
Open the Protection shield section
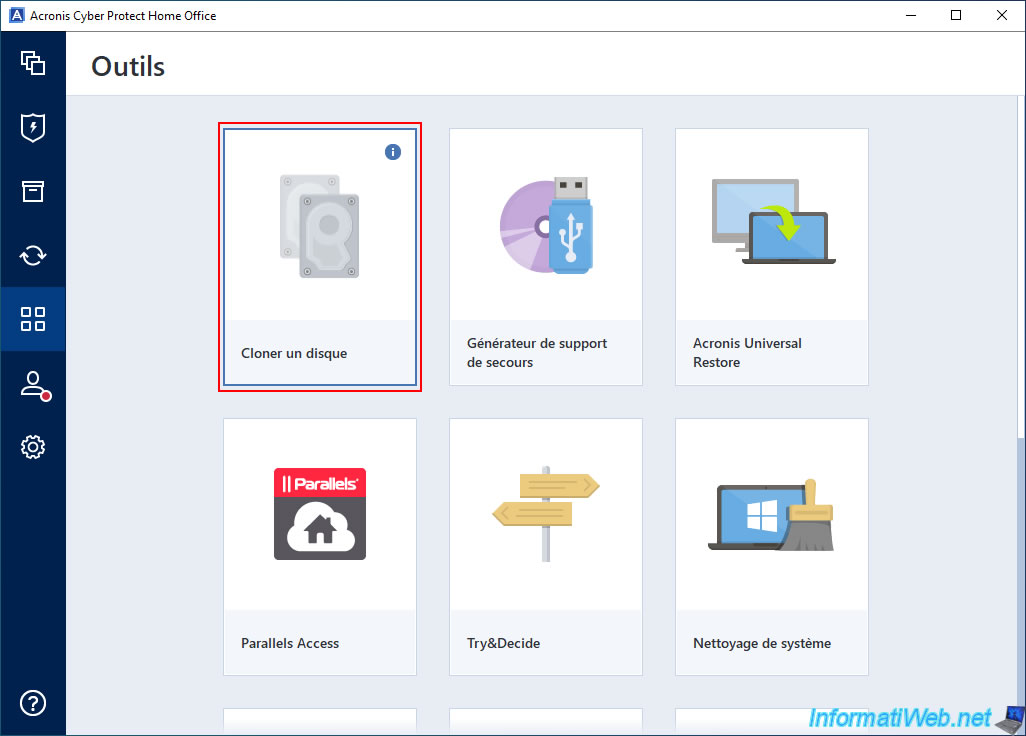[x=33, y=127]
